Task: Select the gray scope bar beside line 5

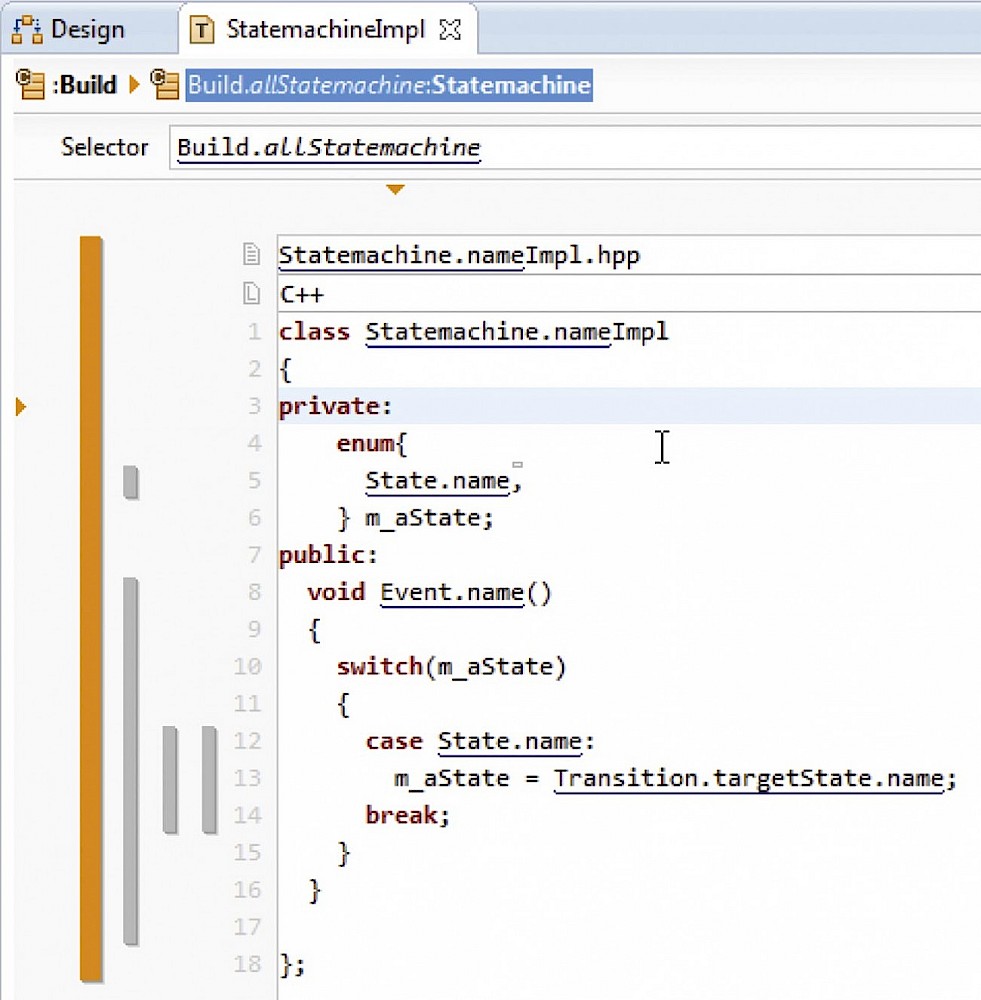Action: coord(131,482)
